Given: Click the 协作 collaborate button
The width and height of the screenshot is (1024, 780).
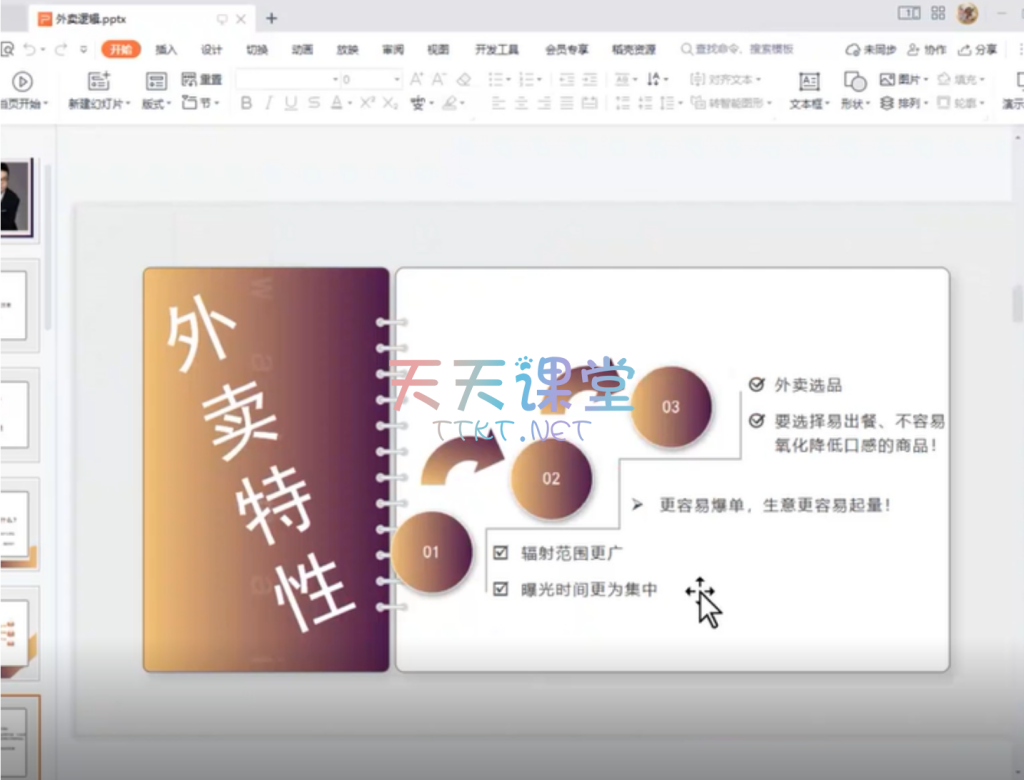Looking at the screenshot, I should (927, 49).
